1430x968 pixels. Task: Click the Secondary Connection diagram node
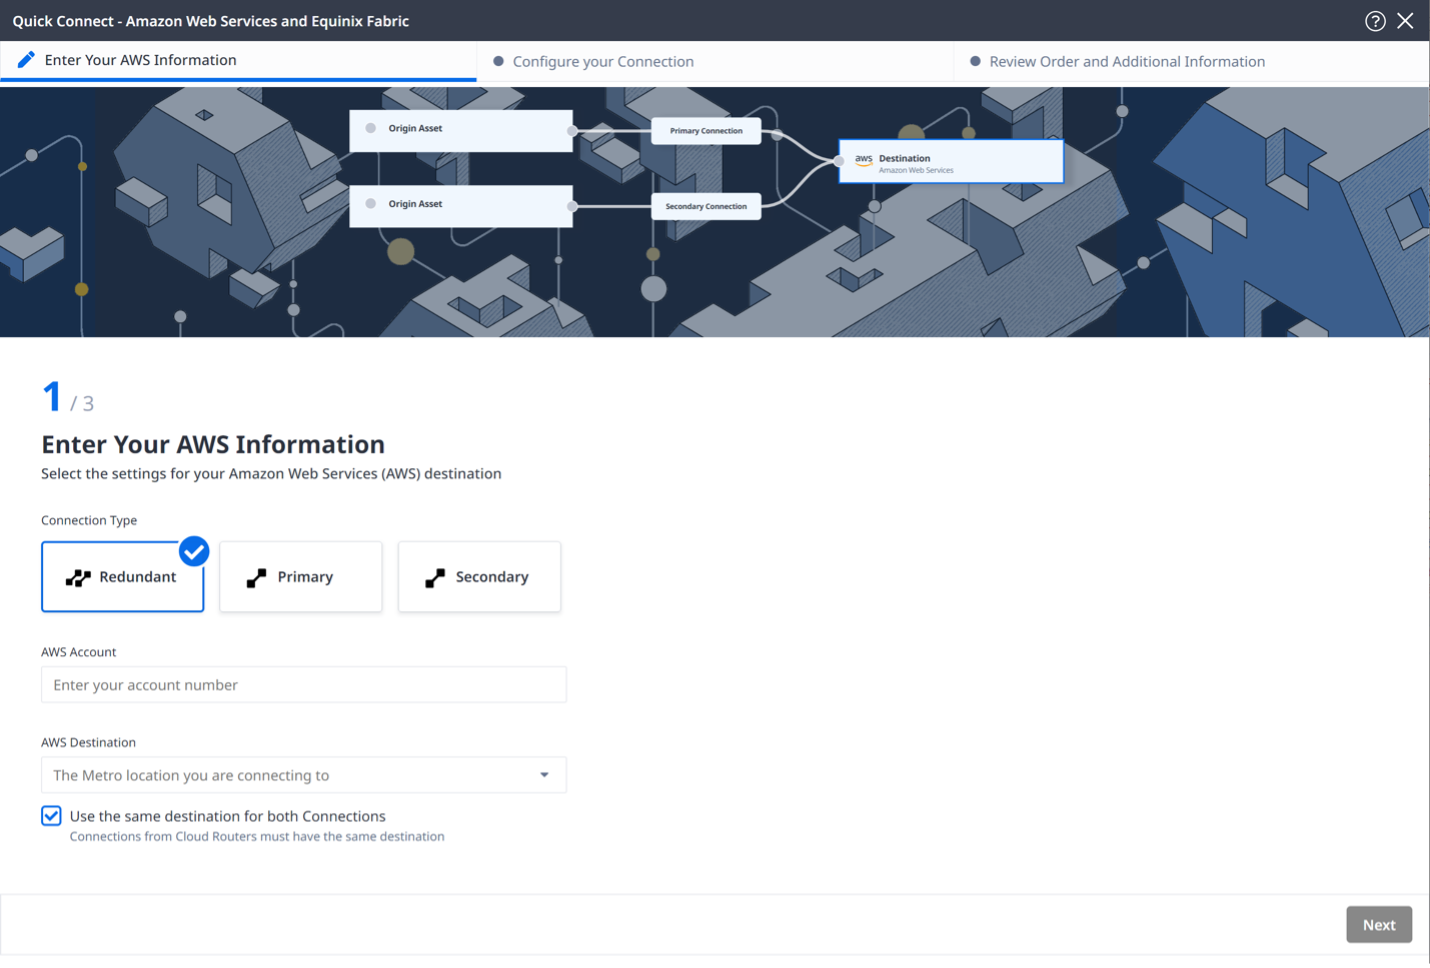tap(706, 206)
